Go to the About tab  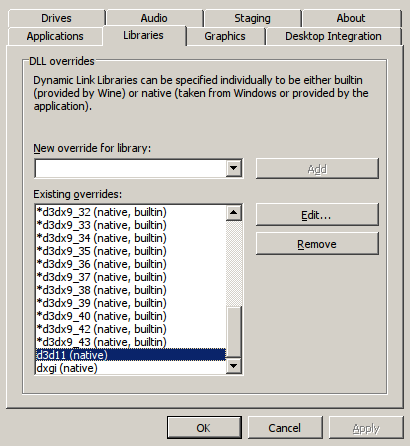point(351,18)
